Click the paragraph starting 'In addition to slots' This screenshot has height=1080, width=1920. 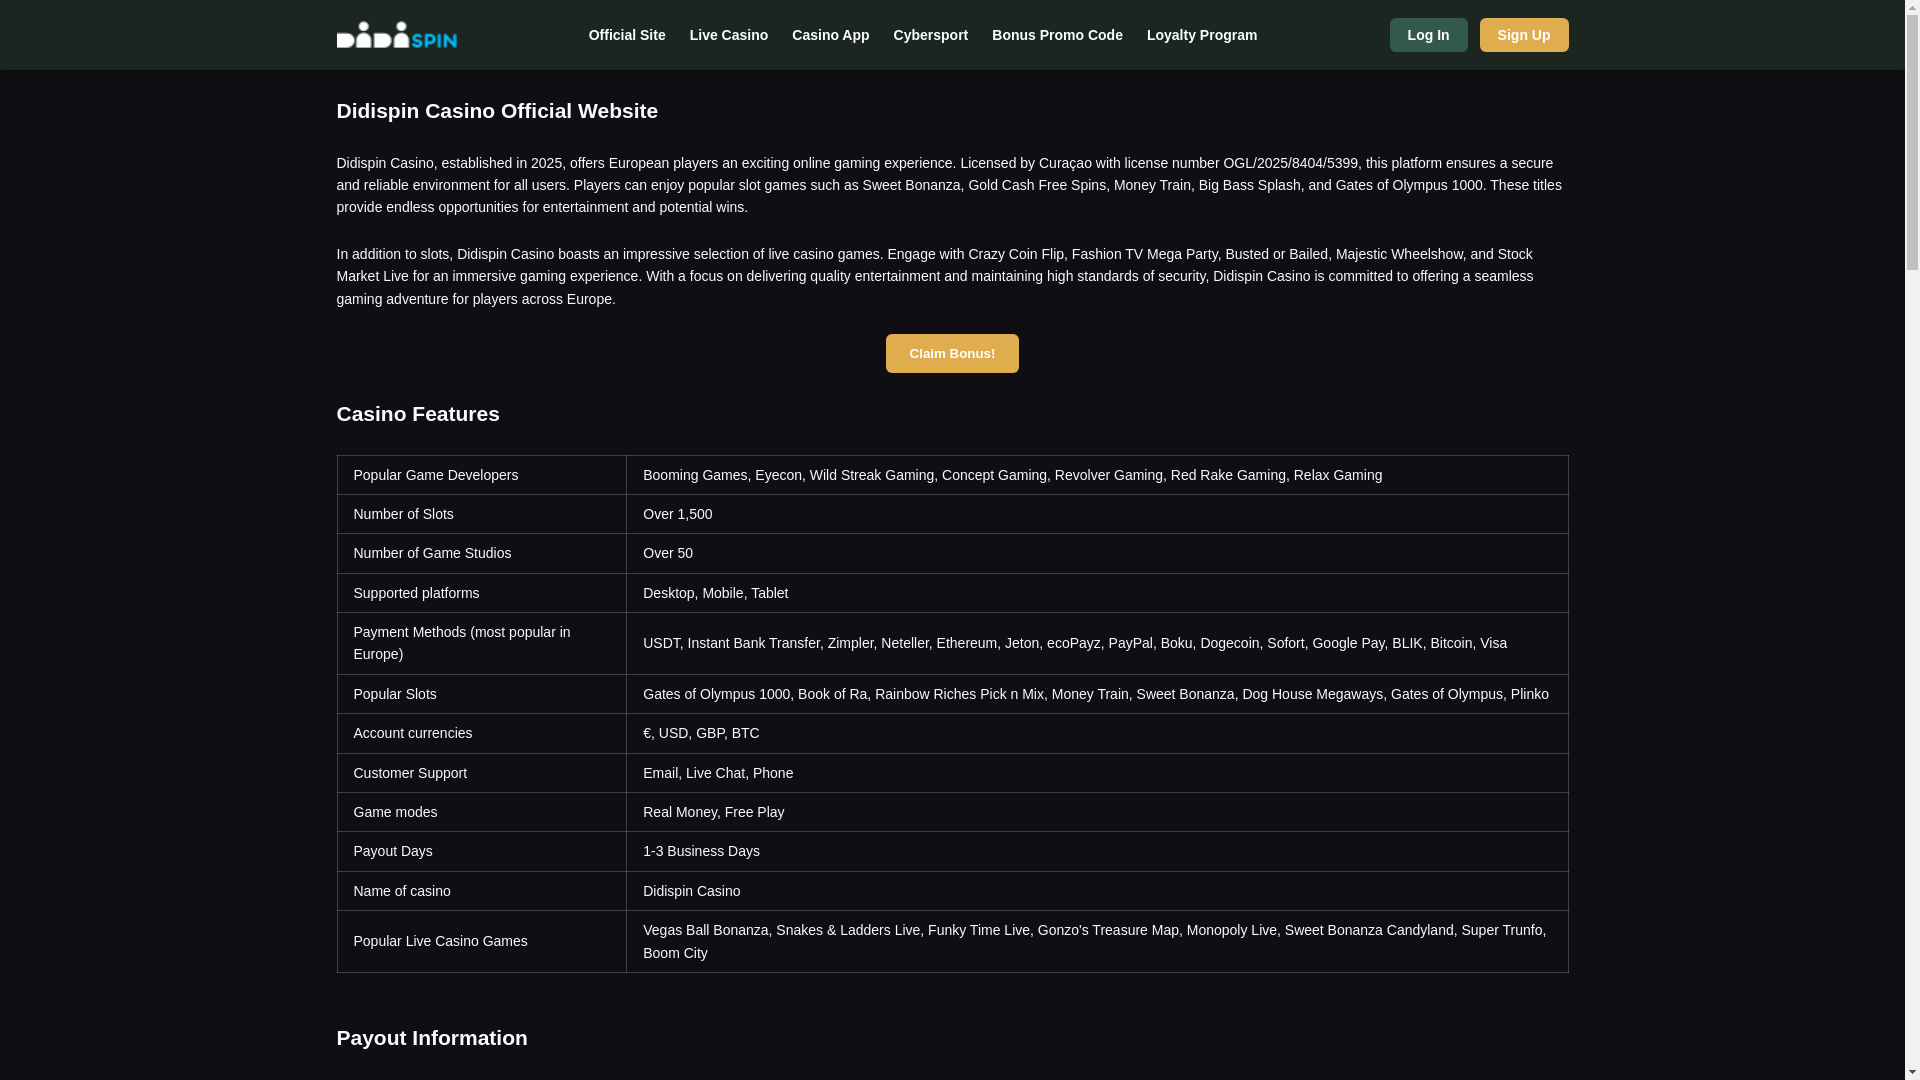950,276
